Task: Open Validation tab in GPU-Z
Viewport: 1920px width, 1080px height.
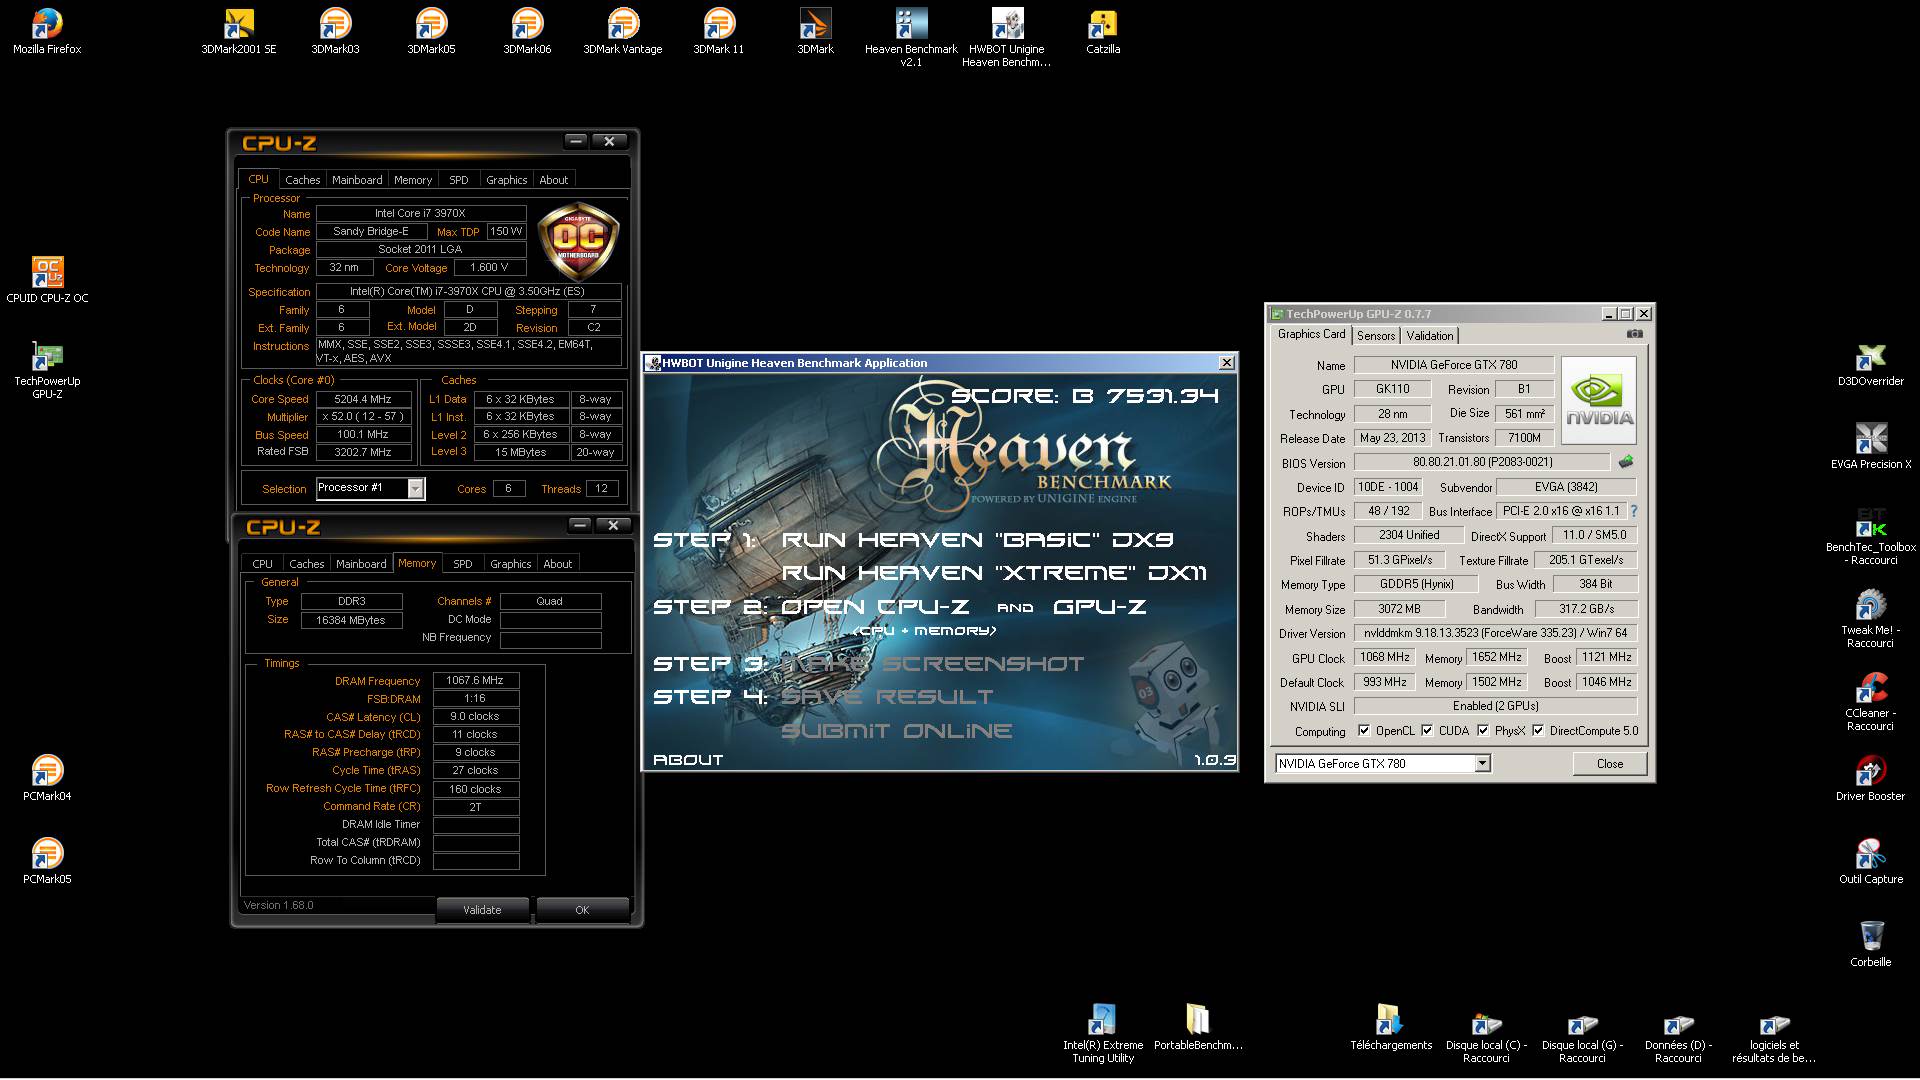Action: point(1430,336)
